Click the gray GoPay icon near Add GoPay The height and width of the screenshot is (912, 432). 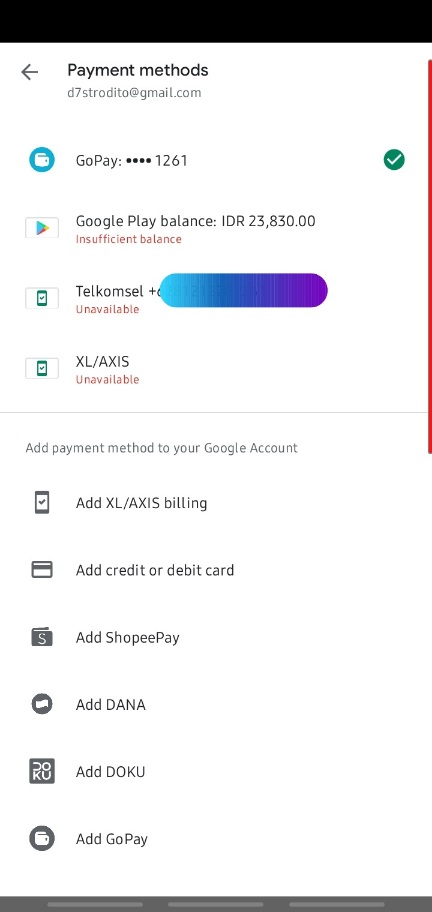click(x=42, y=838)
